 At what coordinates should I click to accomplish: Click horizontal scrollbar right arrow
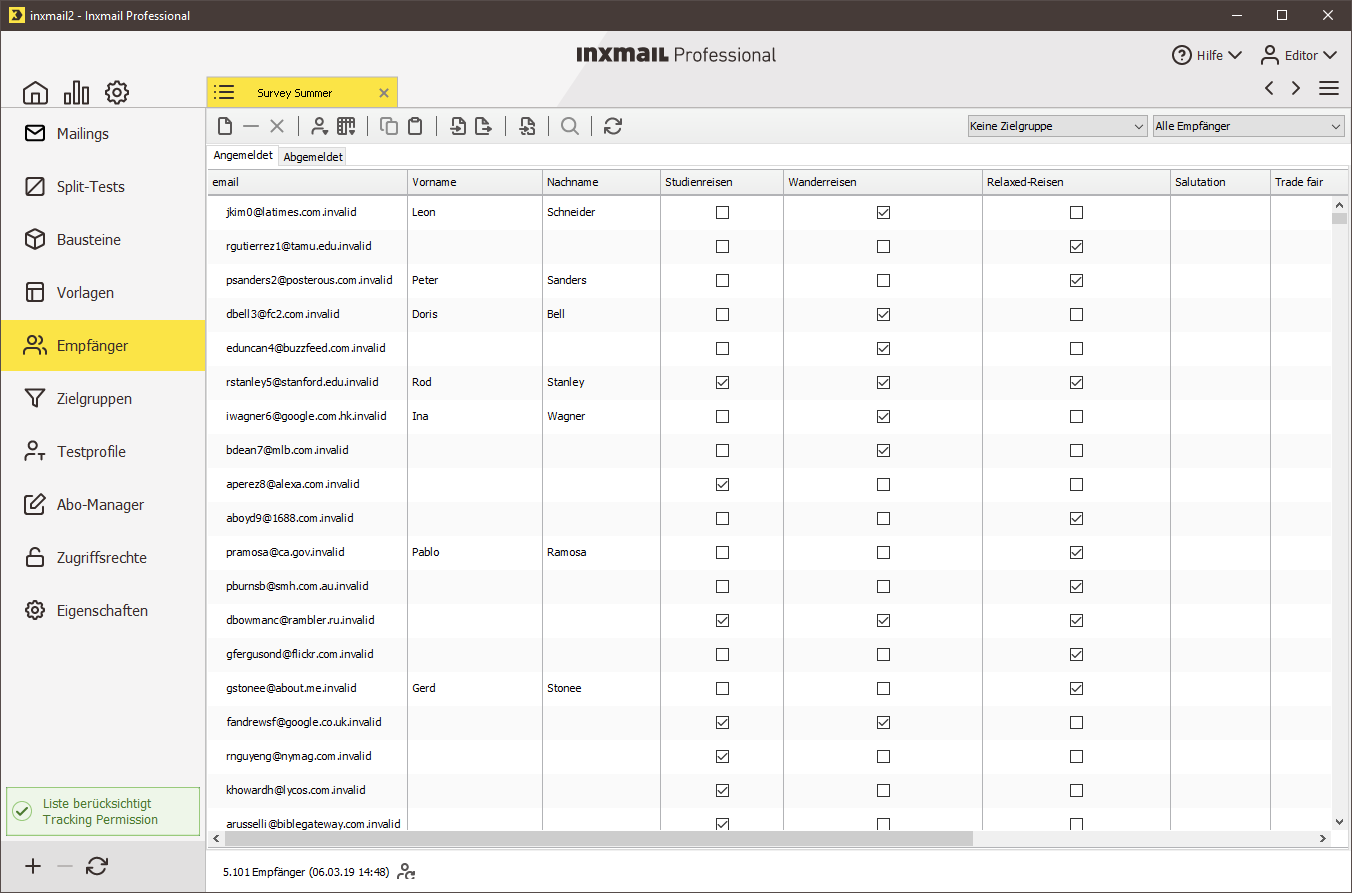point(1324,838)
